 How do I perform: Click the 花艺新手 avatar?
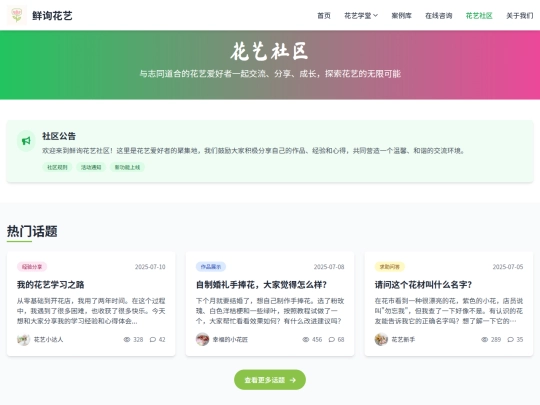click(x=381, y=339)
